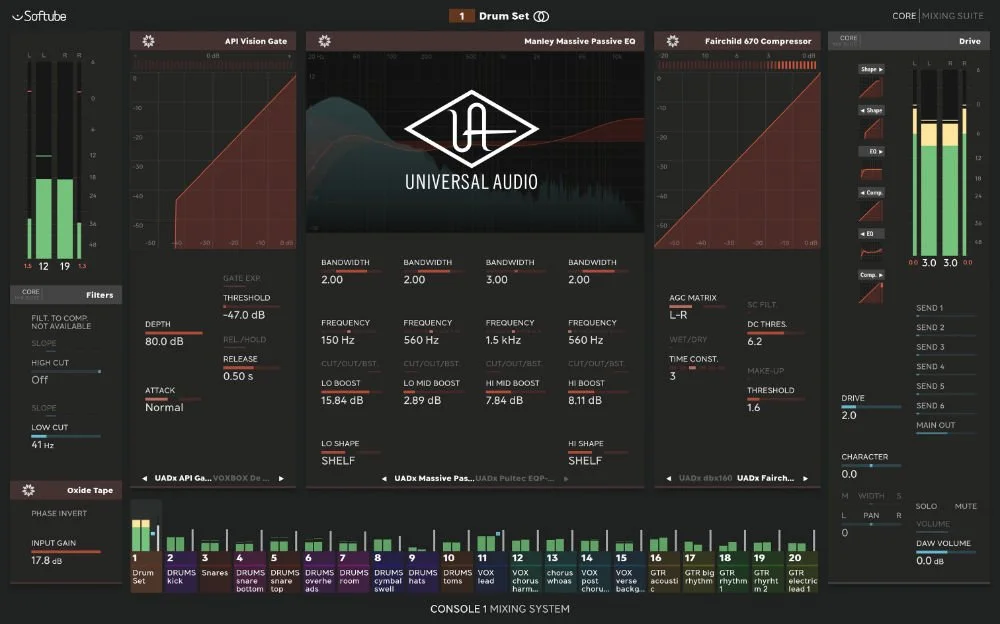Click the MIXING SUITE label at top right
The image size is (1000, 624).
tap(953, 16)
